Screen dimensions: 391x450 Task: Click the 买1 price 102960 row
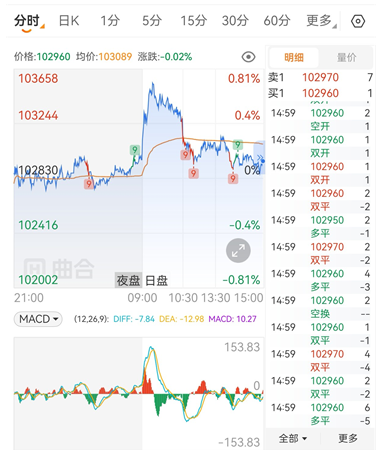pyautogui.click(x=320, y=93)
